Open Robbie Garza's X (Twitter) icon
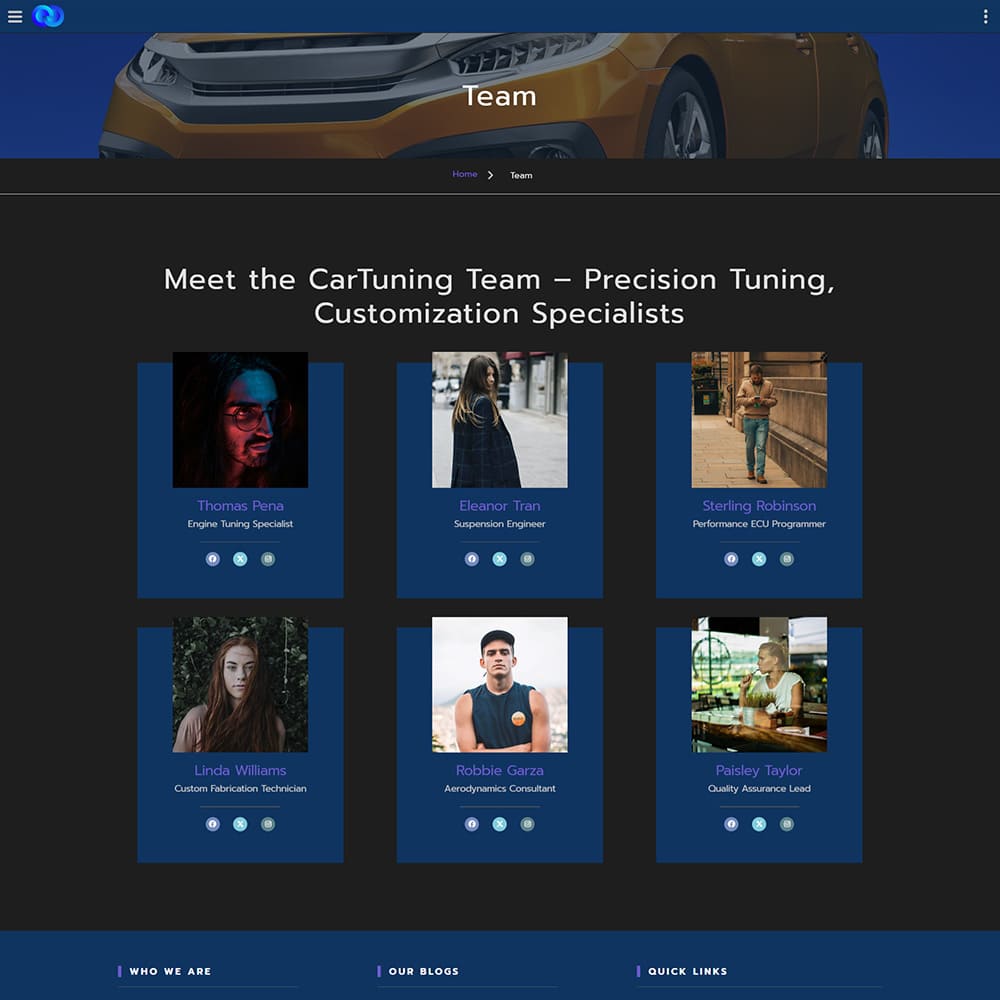 coord(499,824)
